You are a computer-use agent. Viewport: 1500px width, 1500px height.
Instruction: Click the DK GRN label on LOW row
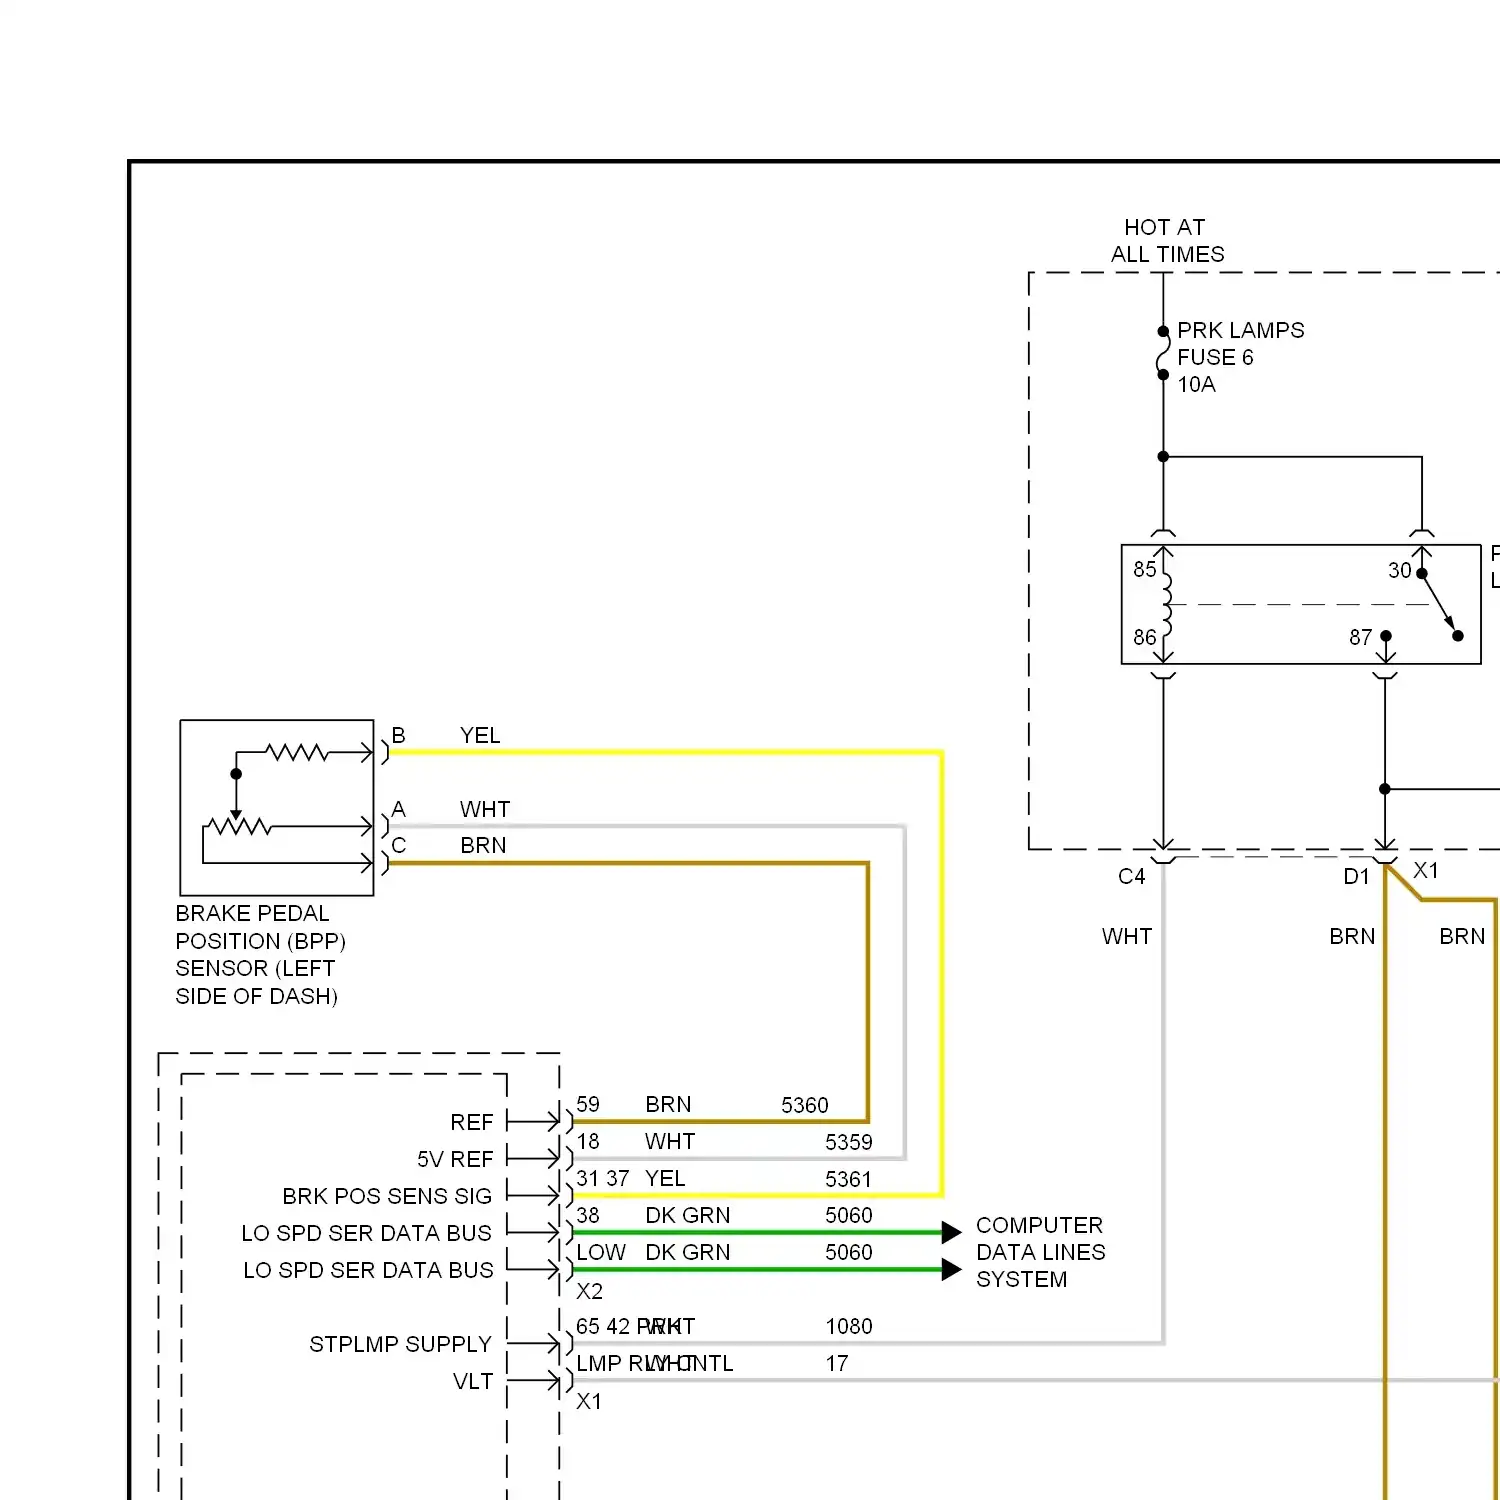pyautogui.click(x=688, y=1252)
